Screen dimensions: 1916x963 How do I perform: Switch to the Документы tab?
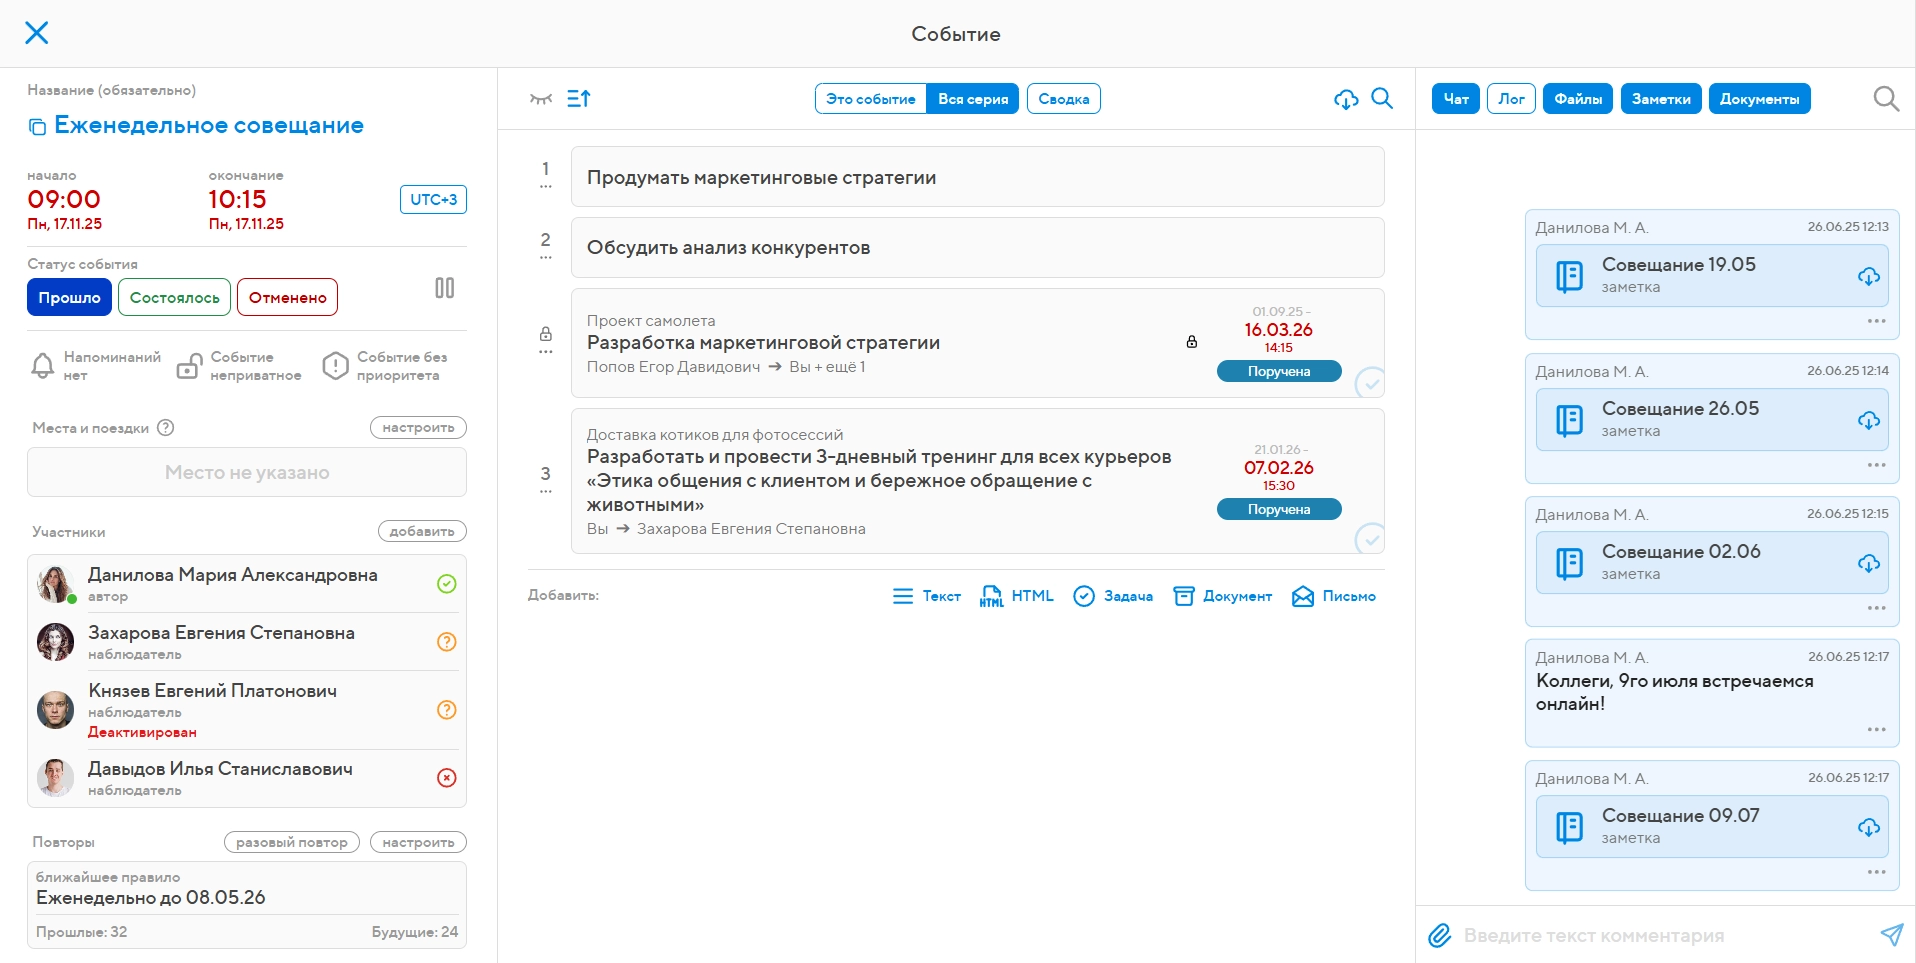pyautogui.click(x=1760, y=98)
